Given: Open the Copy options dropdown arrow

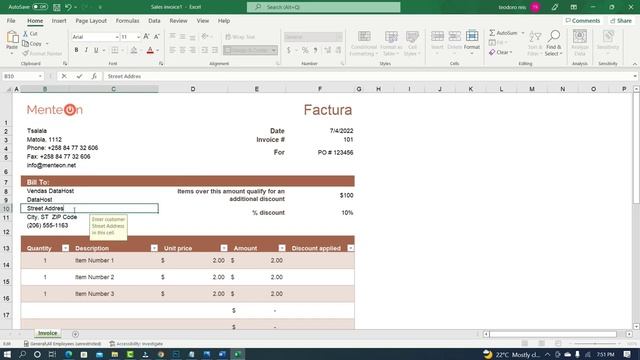Looking at the screenshot, I should [x=47, y=44].
